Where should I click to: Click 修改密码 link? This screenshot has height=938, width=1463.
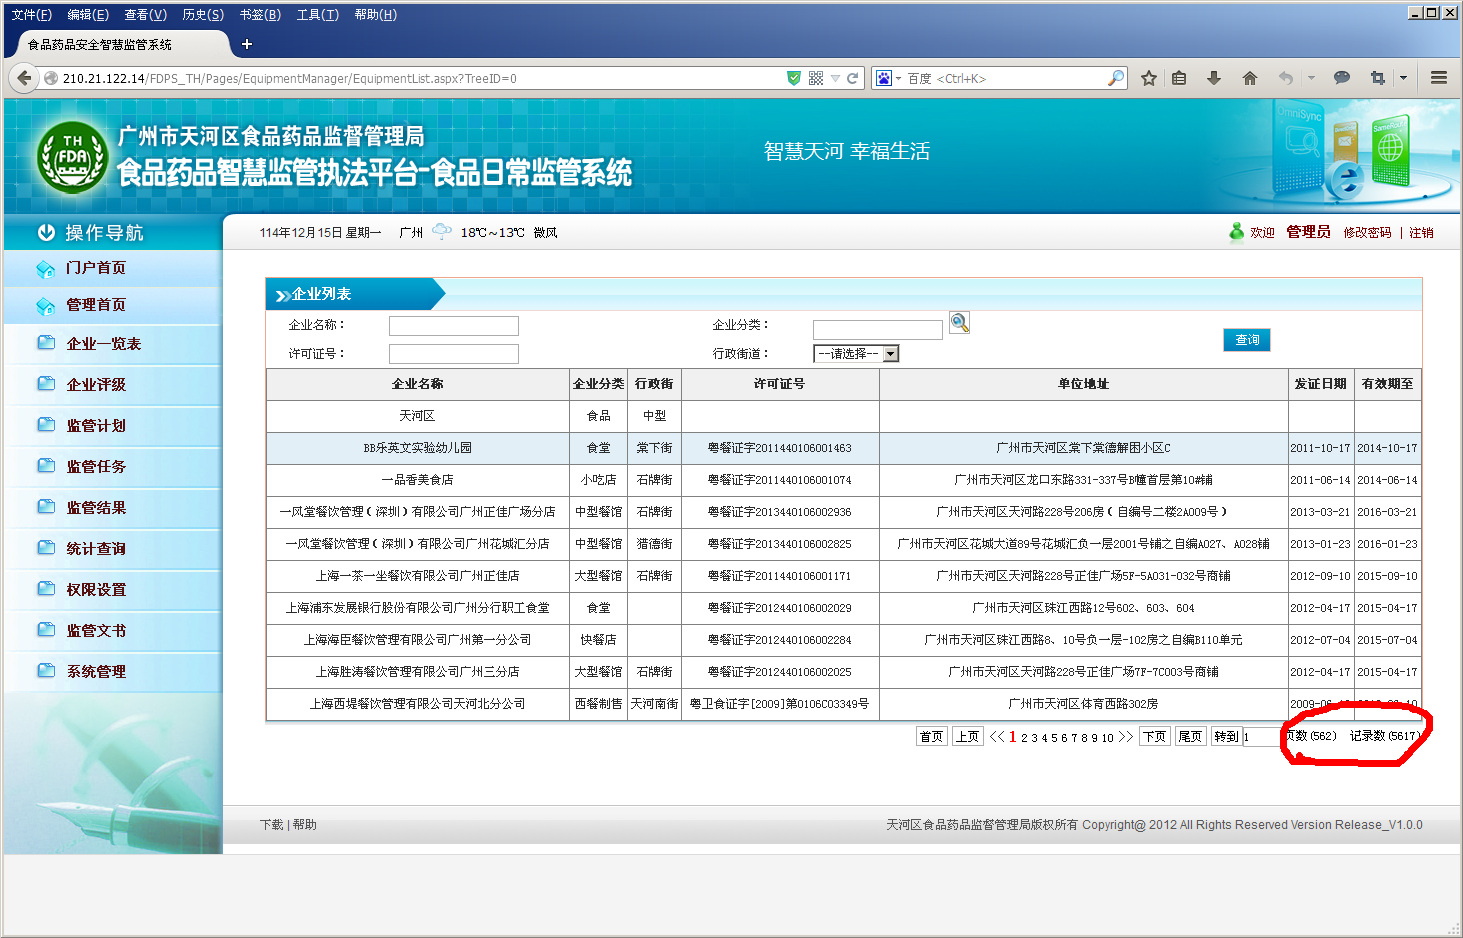tap(1367, 233)
